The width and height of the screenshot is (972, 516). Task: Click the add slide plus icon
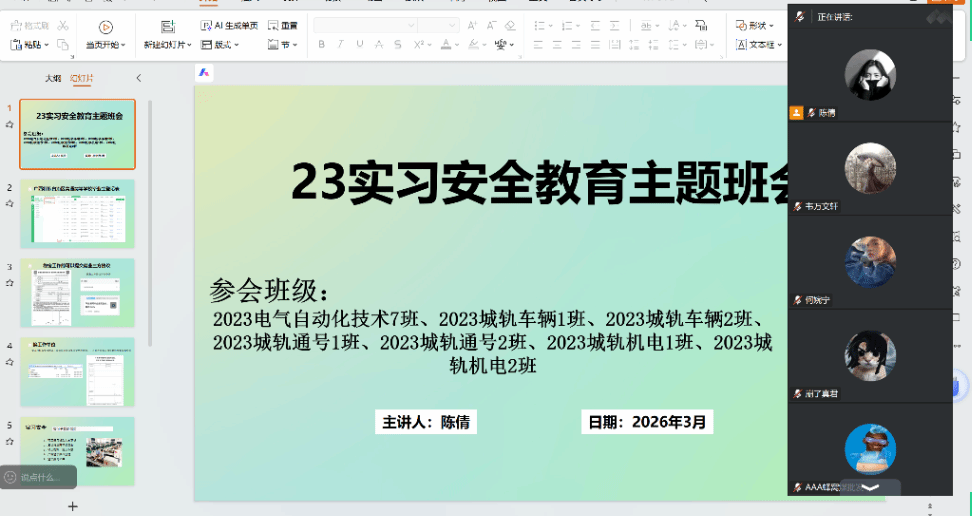coord(72,506)
